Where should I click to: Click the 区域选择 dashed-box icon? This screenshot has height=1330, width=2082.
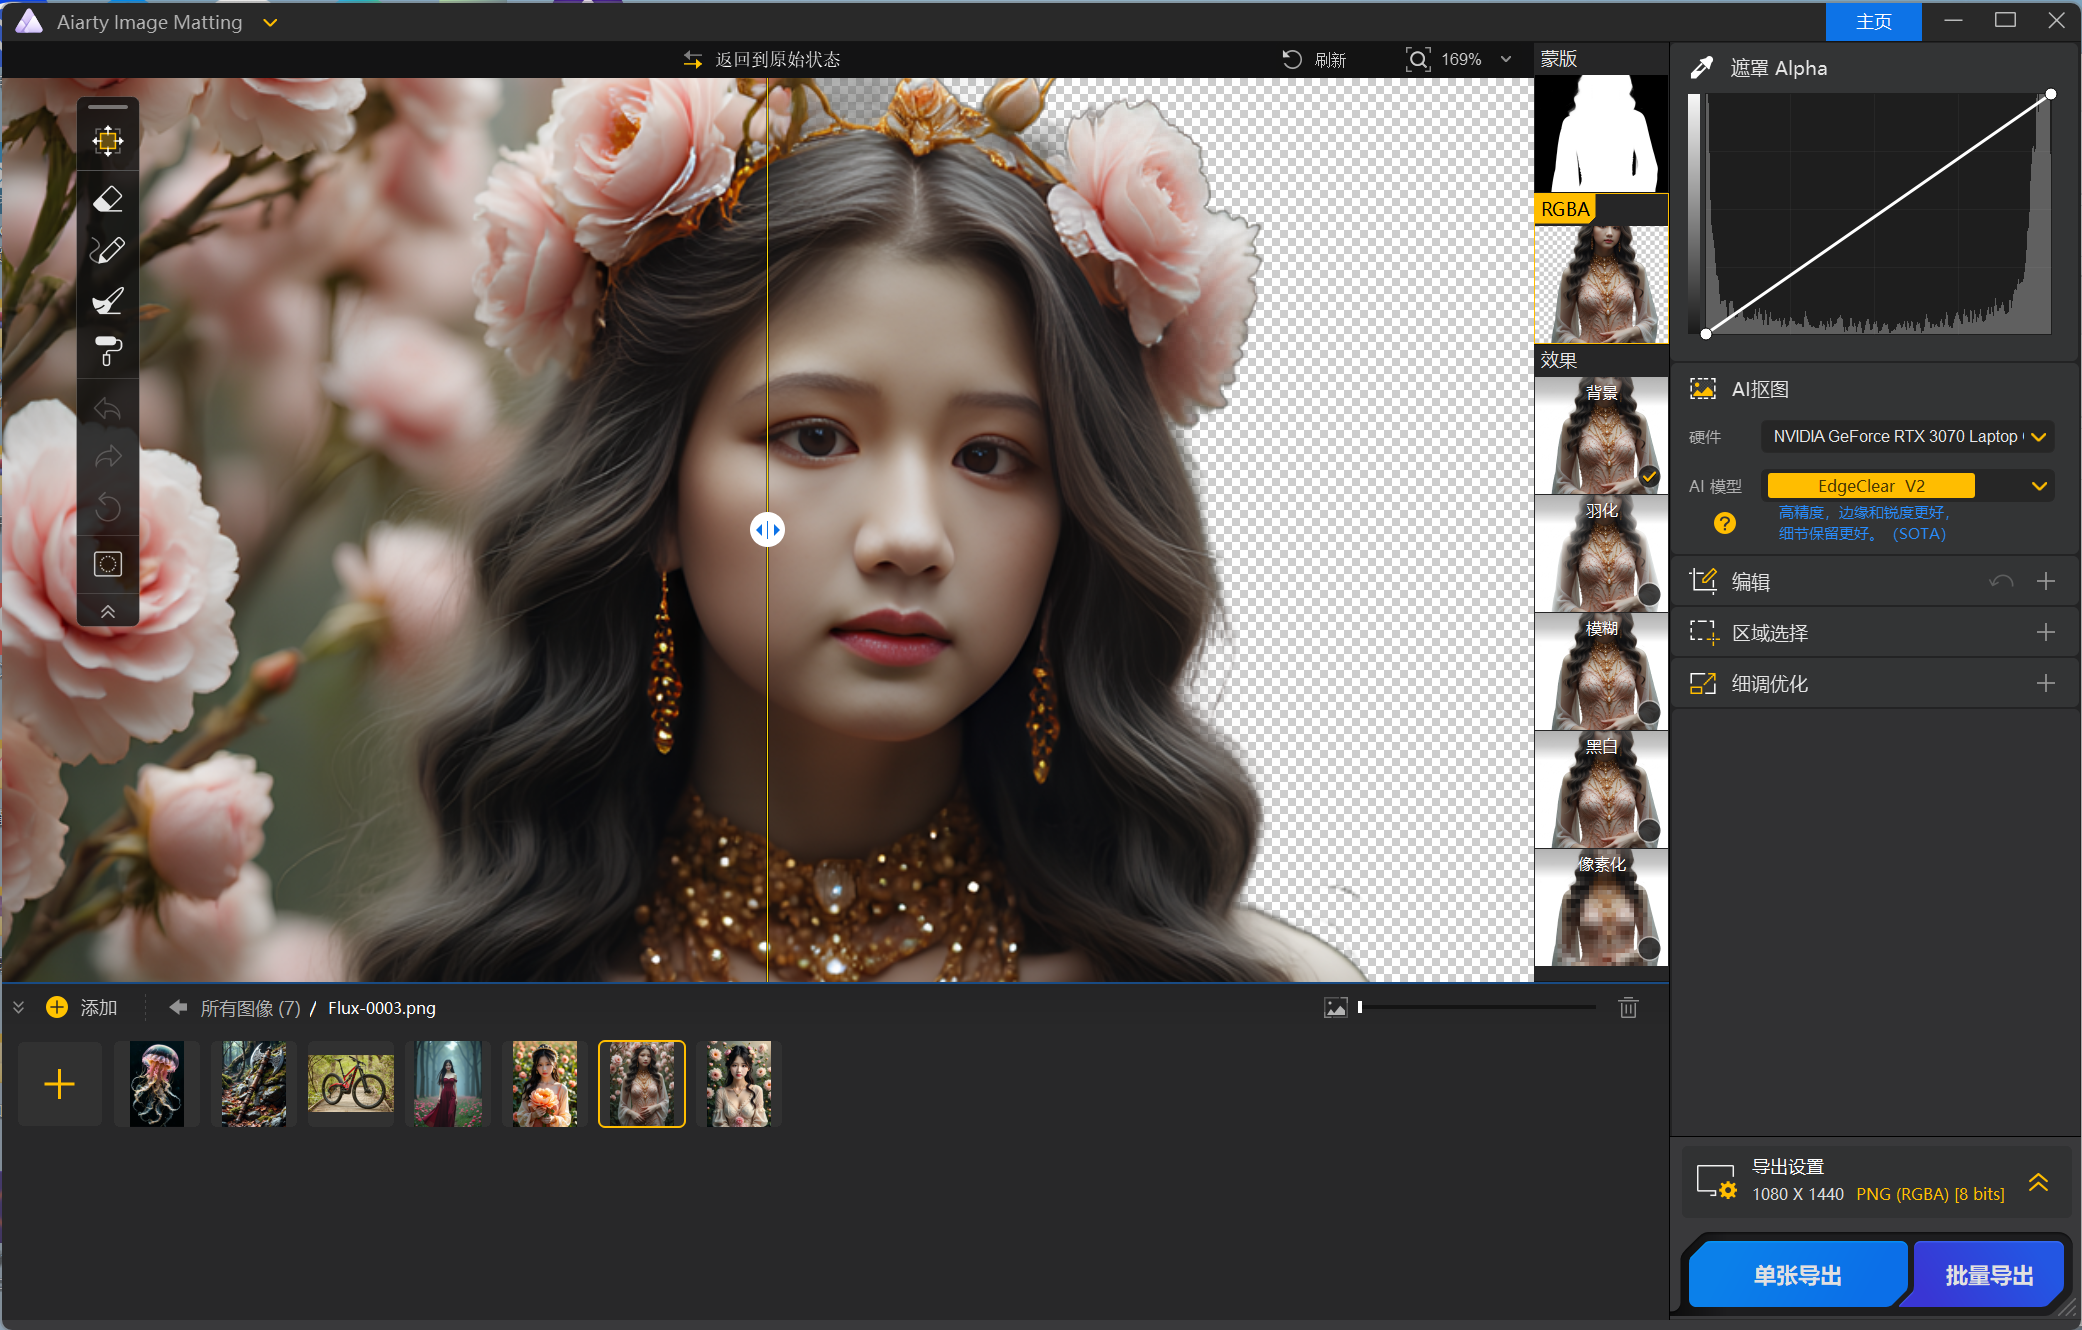[x=1704, y=632]
